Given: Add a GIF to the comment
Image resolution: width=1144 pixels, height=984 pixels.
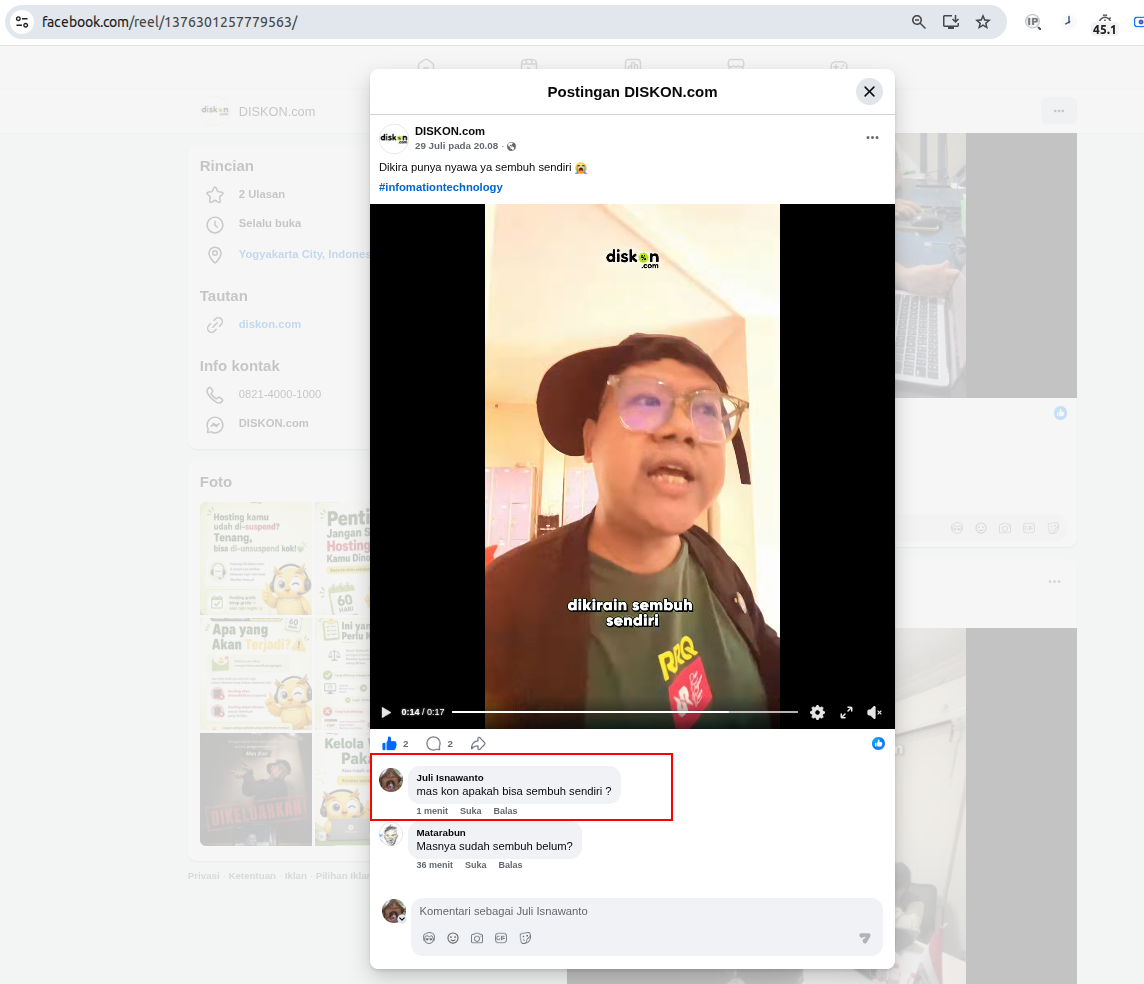Looking at the screenshot, I should click(501, 938).
